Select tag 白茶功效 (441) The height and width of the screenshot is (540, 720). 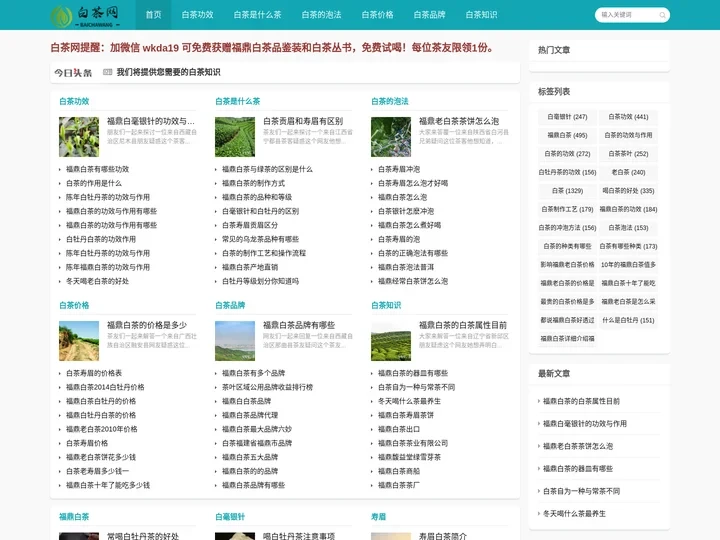click(x=628, y=117)
